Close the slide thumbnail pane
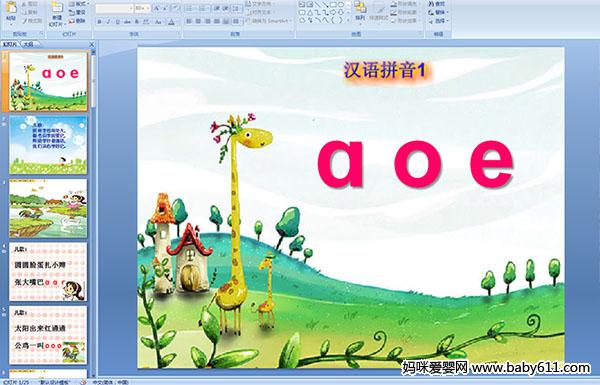 pos(92,45)
